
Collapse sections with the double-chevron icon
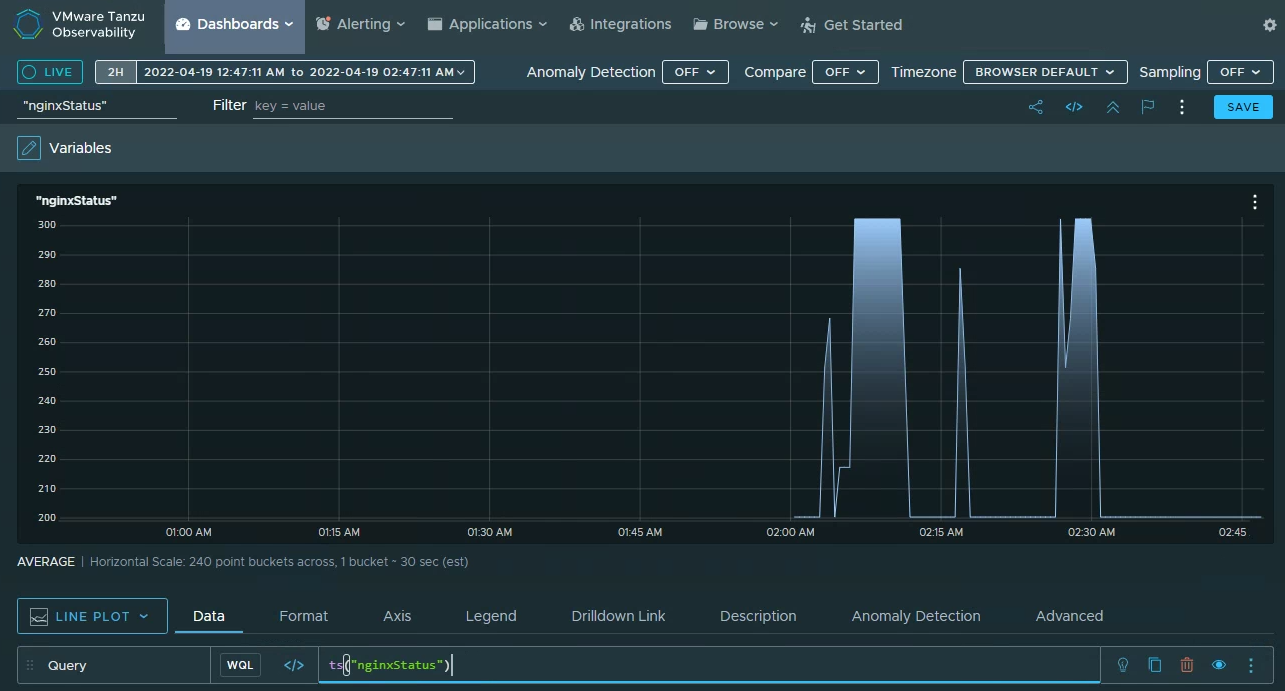[x=1112, y=107]
